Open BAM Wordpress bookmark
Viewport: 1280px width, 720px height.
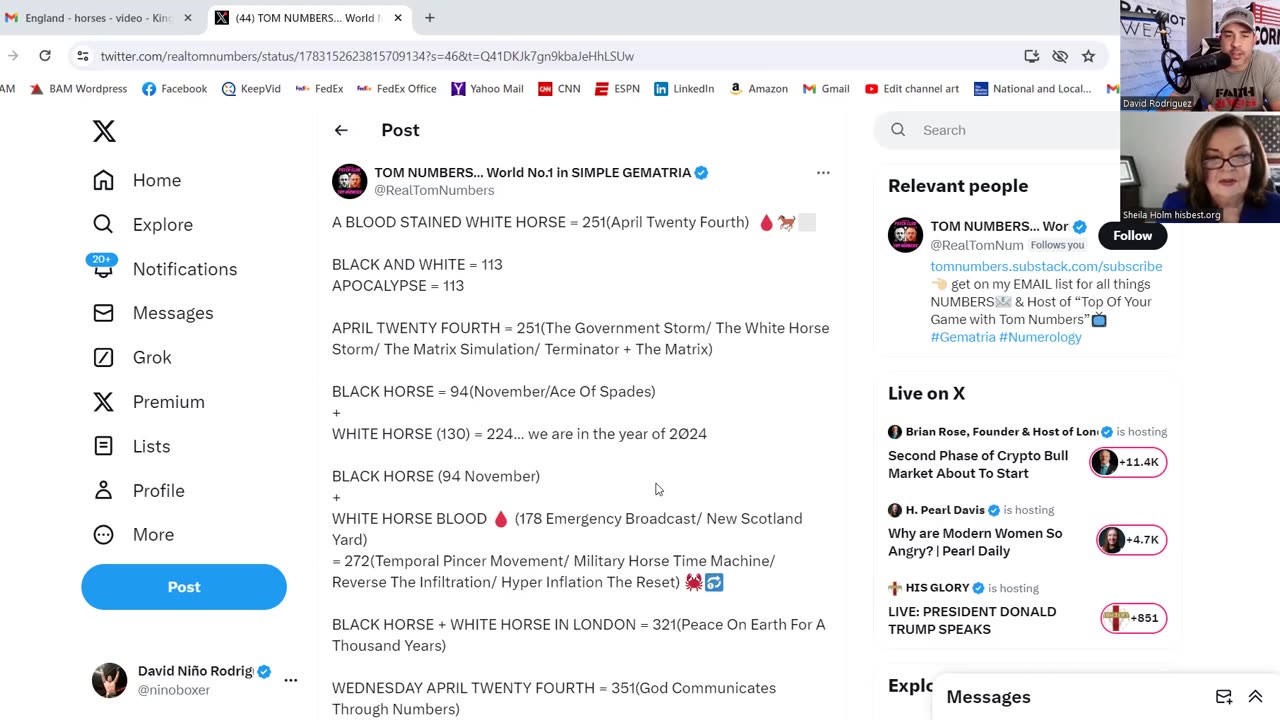click(78, 89)
